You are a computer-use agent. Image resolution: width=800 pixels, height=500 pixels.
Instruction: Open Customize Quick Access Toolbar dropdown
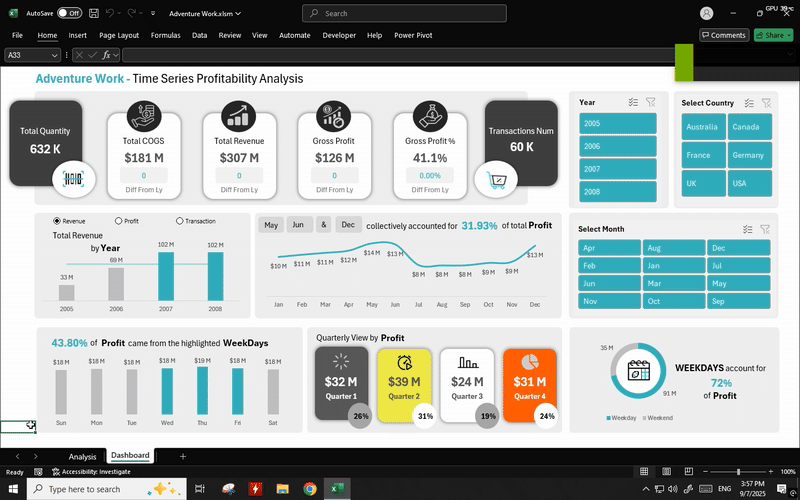(153, 14)
